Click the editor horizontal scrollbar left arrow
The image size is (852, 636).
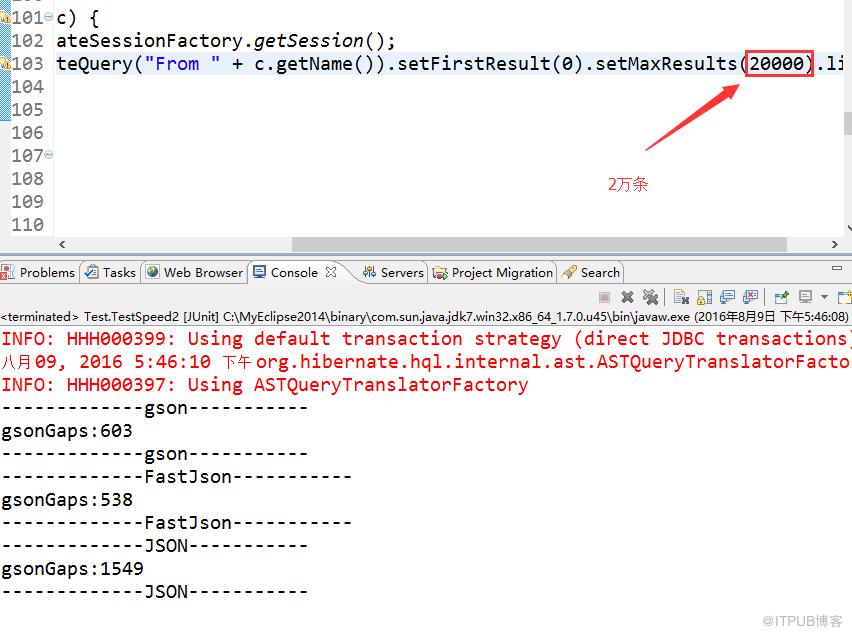click(62, 244)
